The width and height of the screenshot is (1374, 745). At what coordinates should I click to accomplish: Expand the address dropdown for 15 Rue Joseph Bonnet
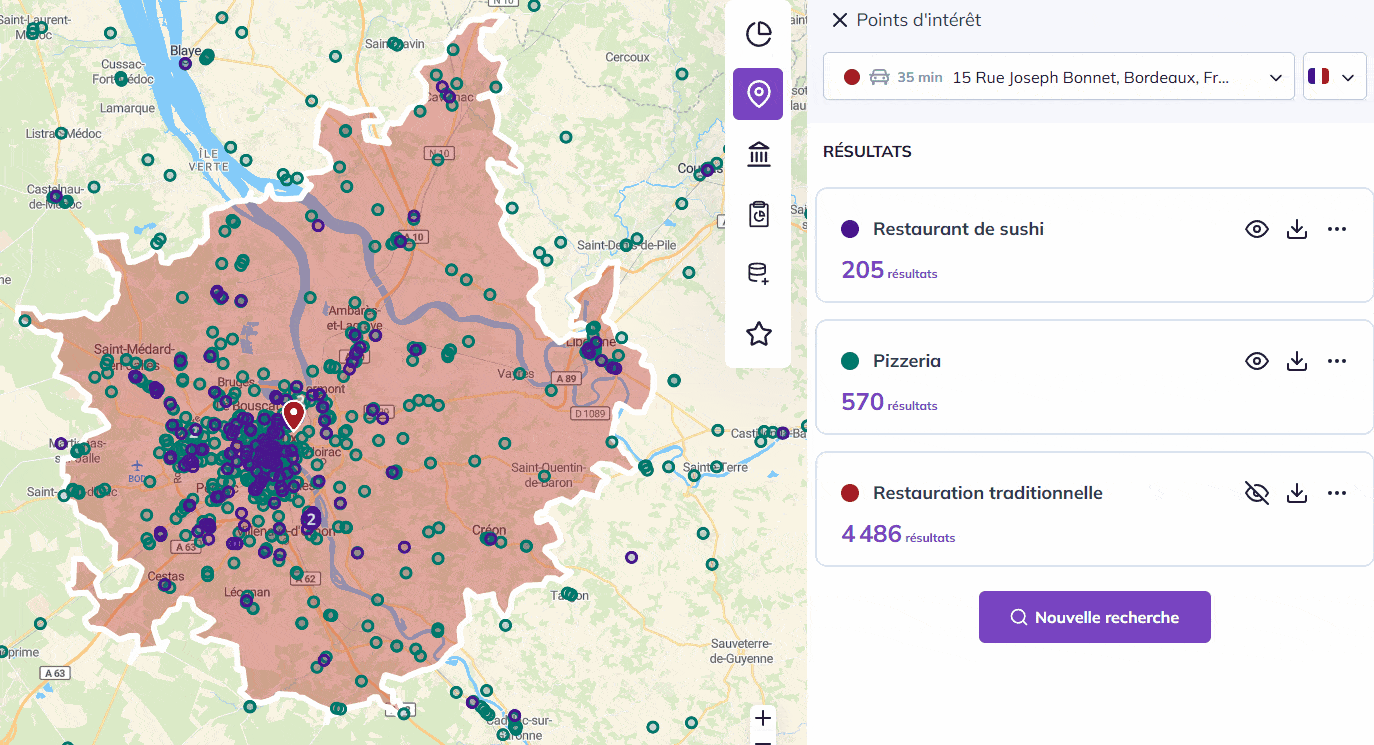click(x=1275, y=77)
